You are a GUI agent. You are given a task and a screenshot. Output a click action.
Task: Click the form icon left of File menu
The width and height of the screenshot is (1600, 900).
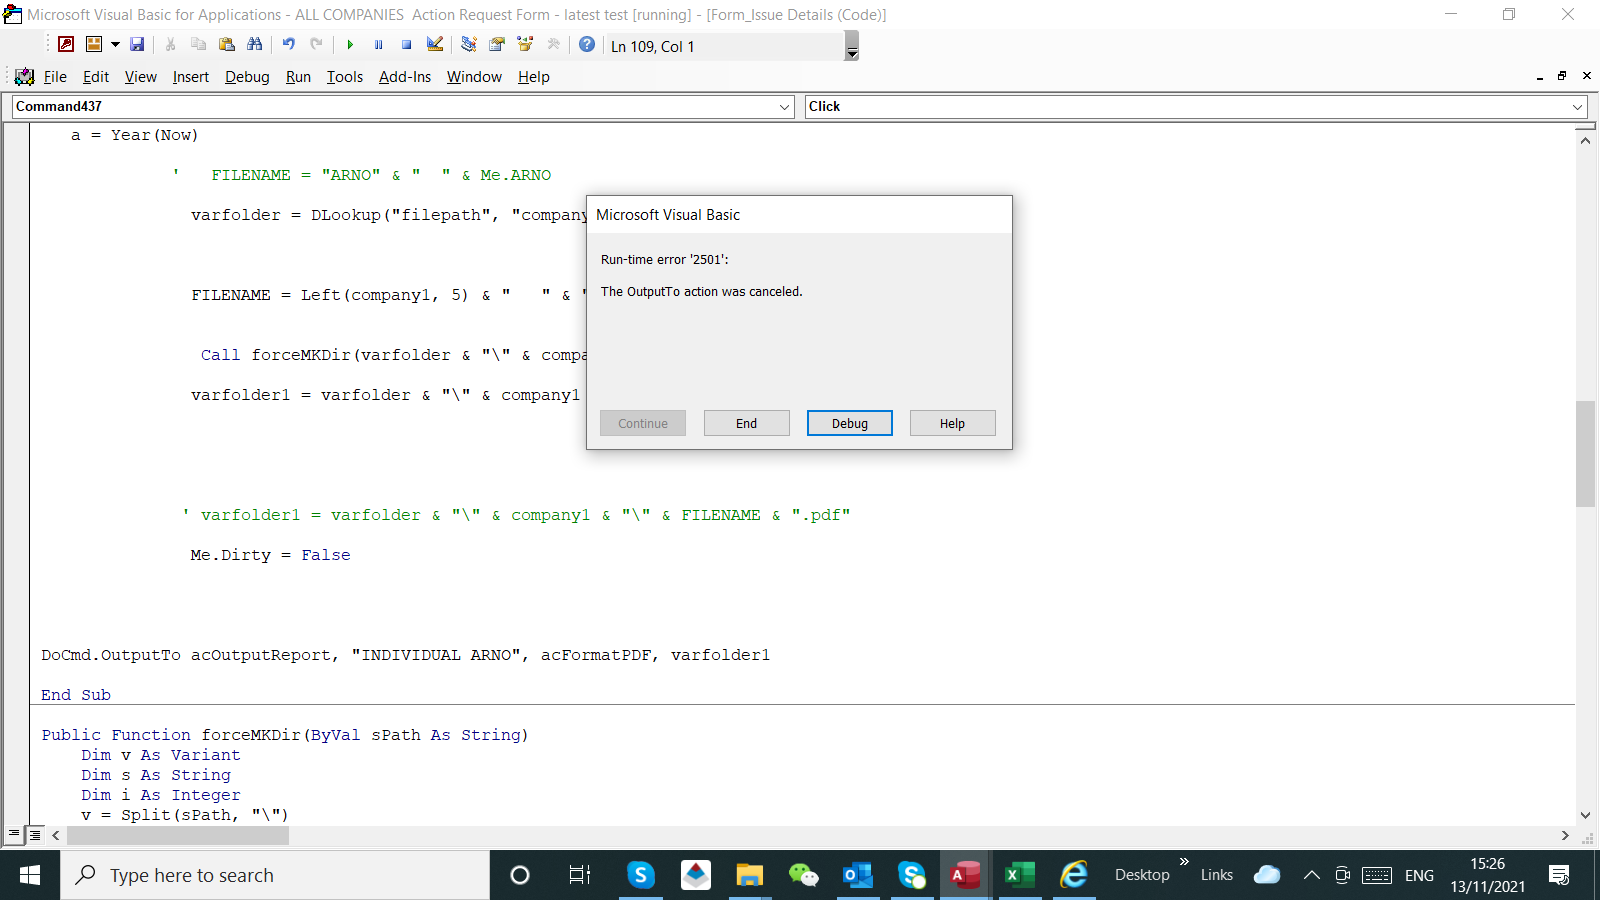point(25,77)
